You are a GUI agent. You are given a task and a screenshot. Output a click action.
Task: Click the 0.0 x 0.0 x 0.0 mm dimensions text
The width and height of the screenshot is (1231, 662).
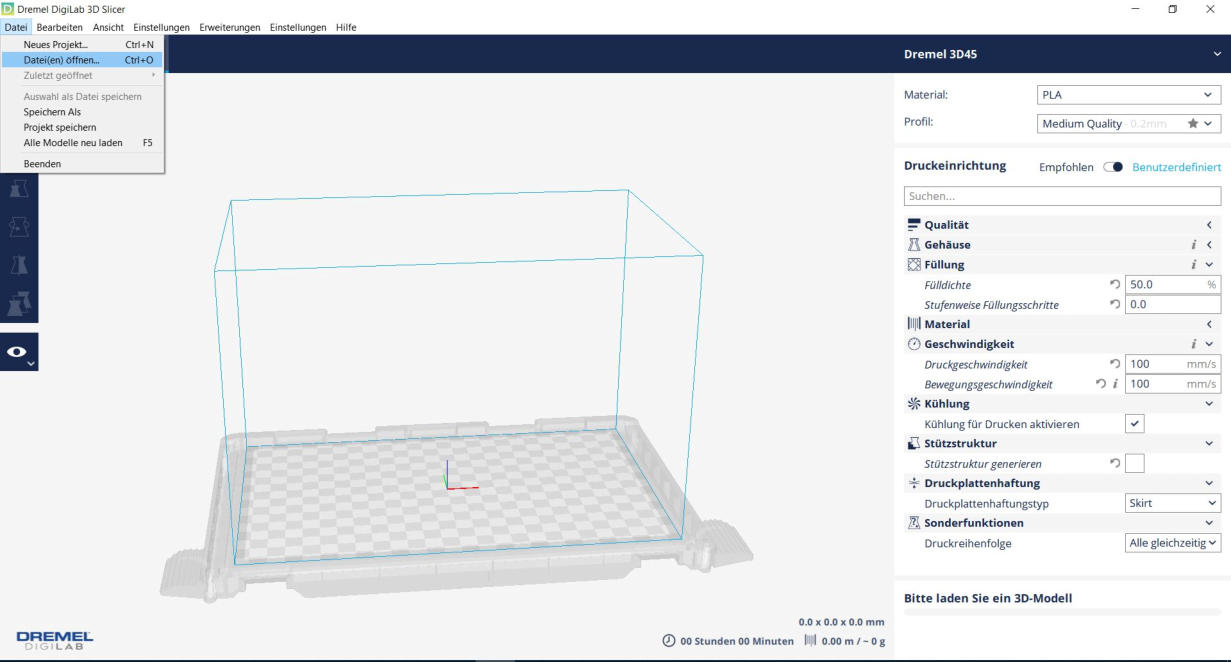841,622
